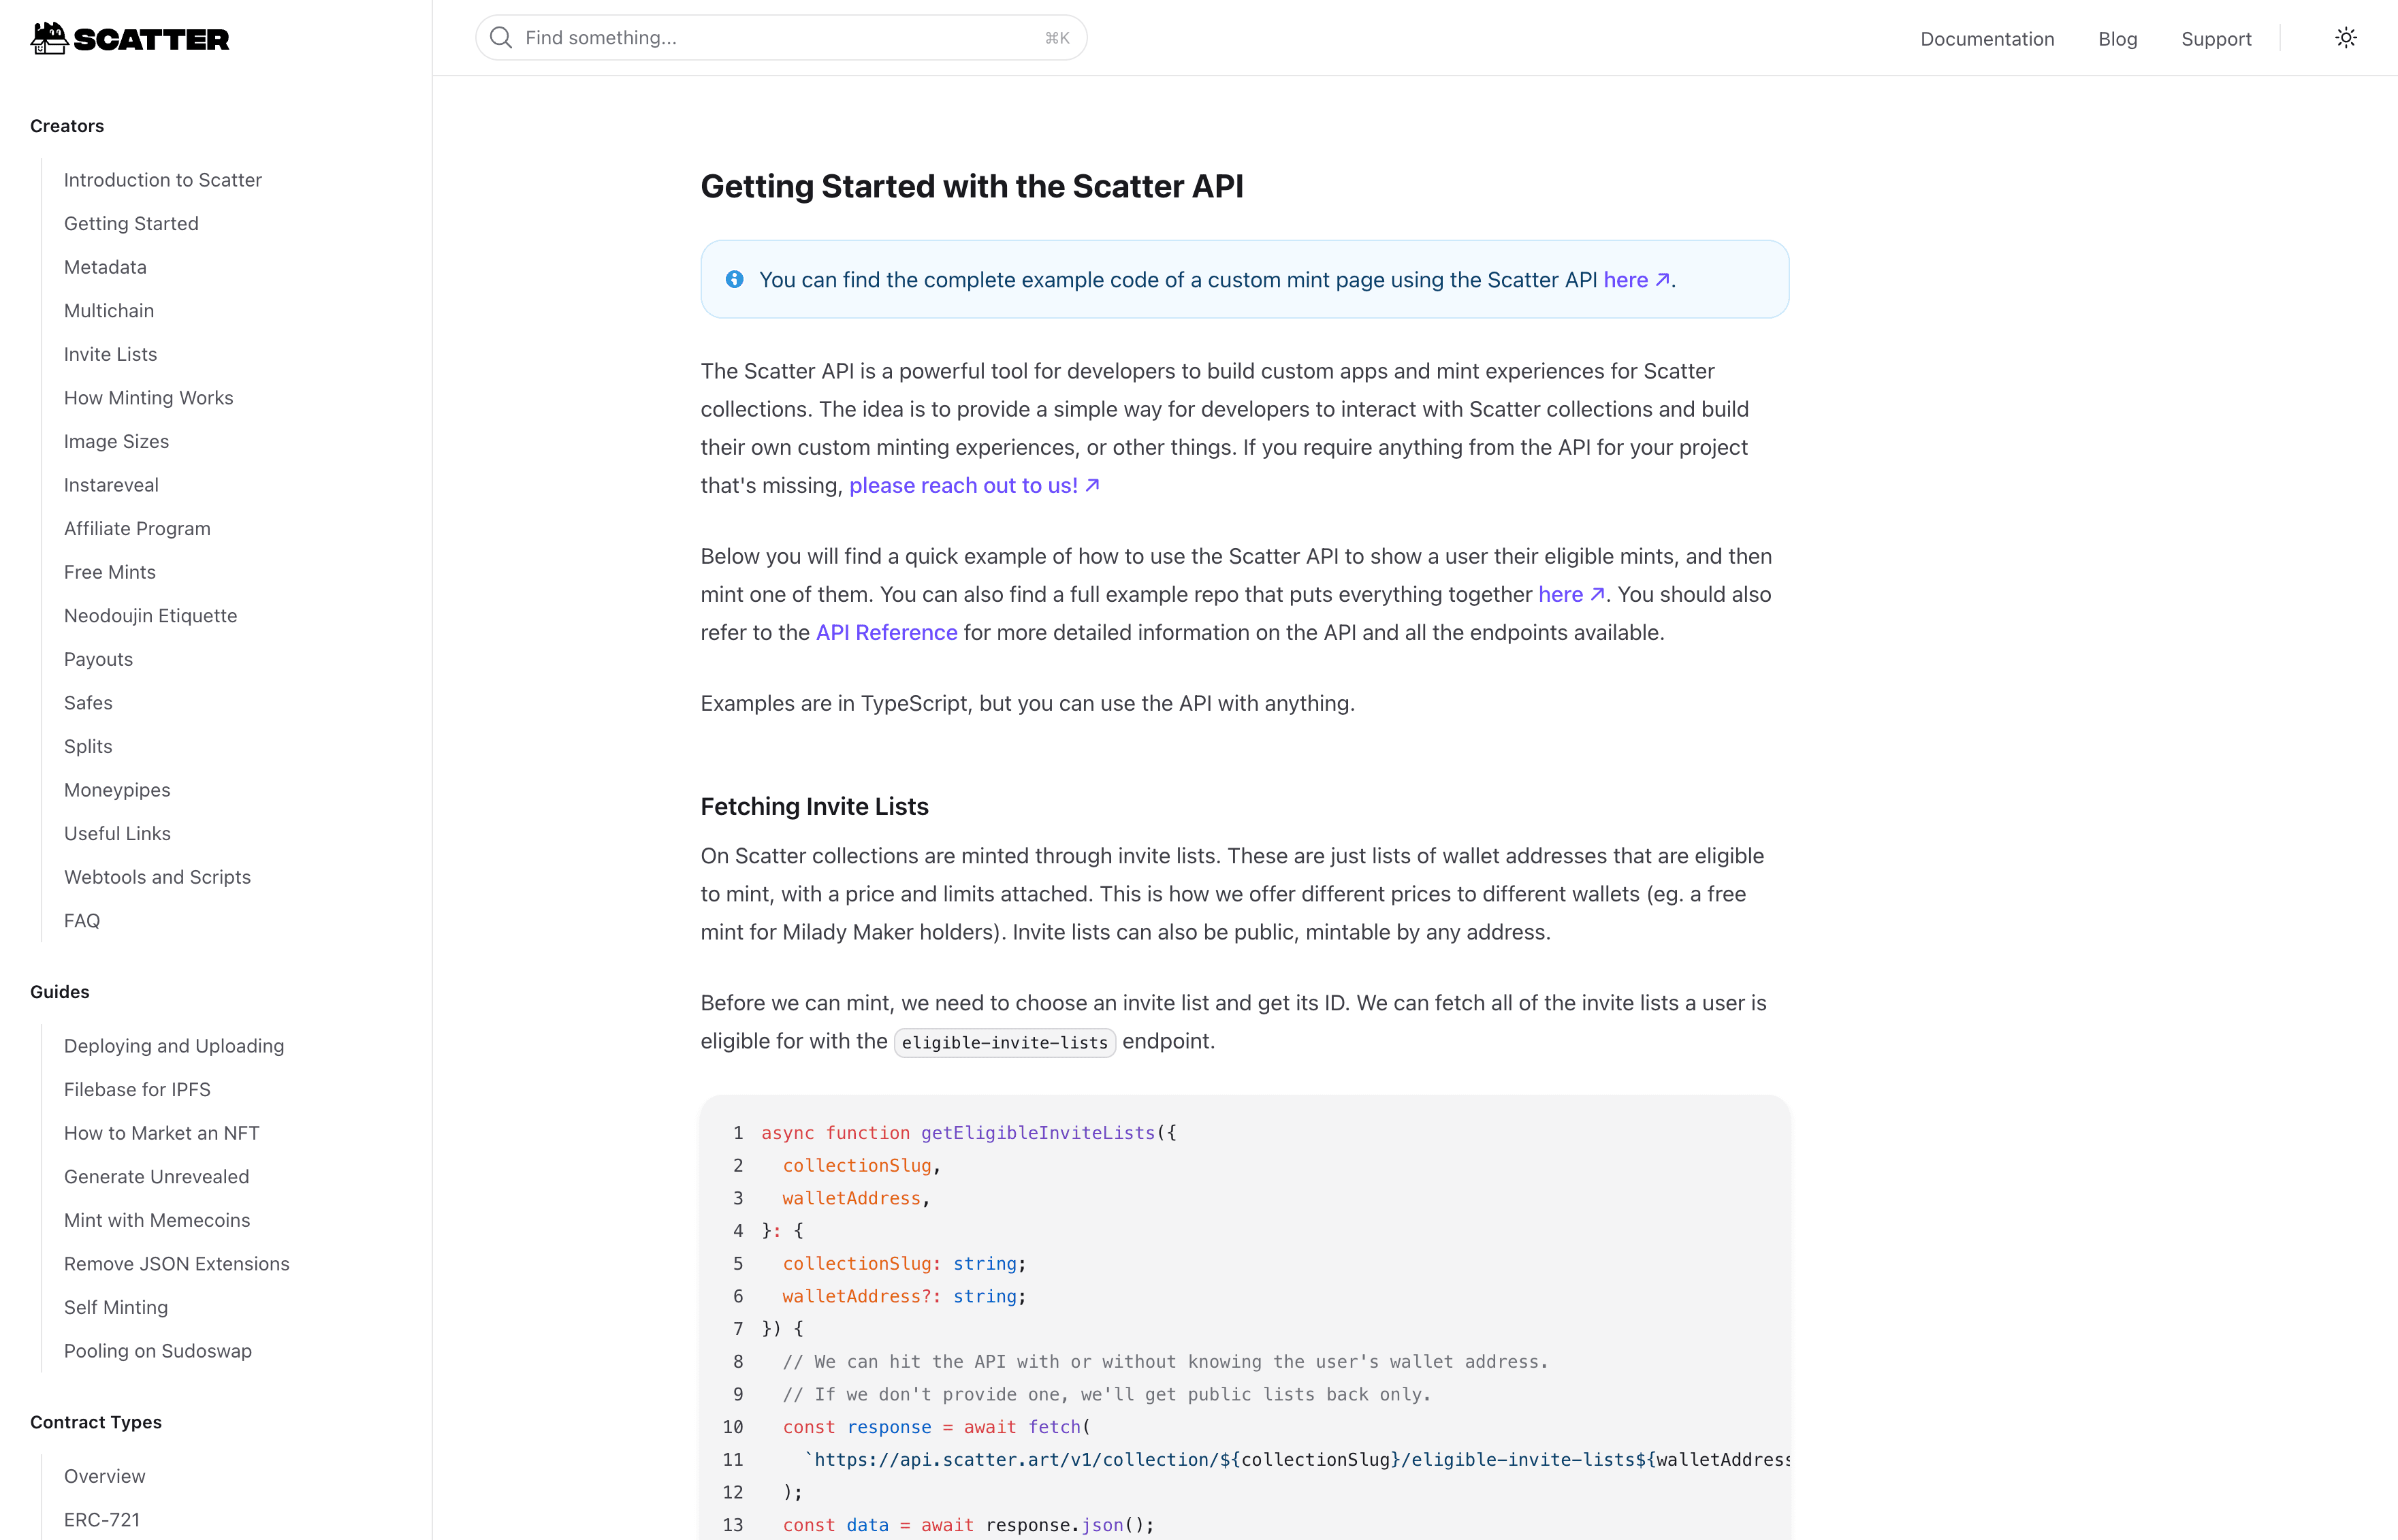This screenshot has height=1540, width=2398.
Task: Follow the 'please reach out to us!' link
Action: click(x=963, y=485)
